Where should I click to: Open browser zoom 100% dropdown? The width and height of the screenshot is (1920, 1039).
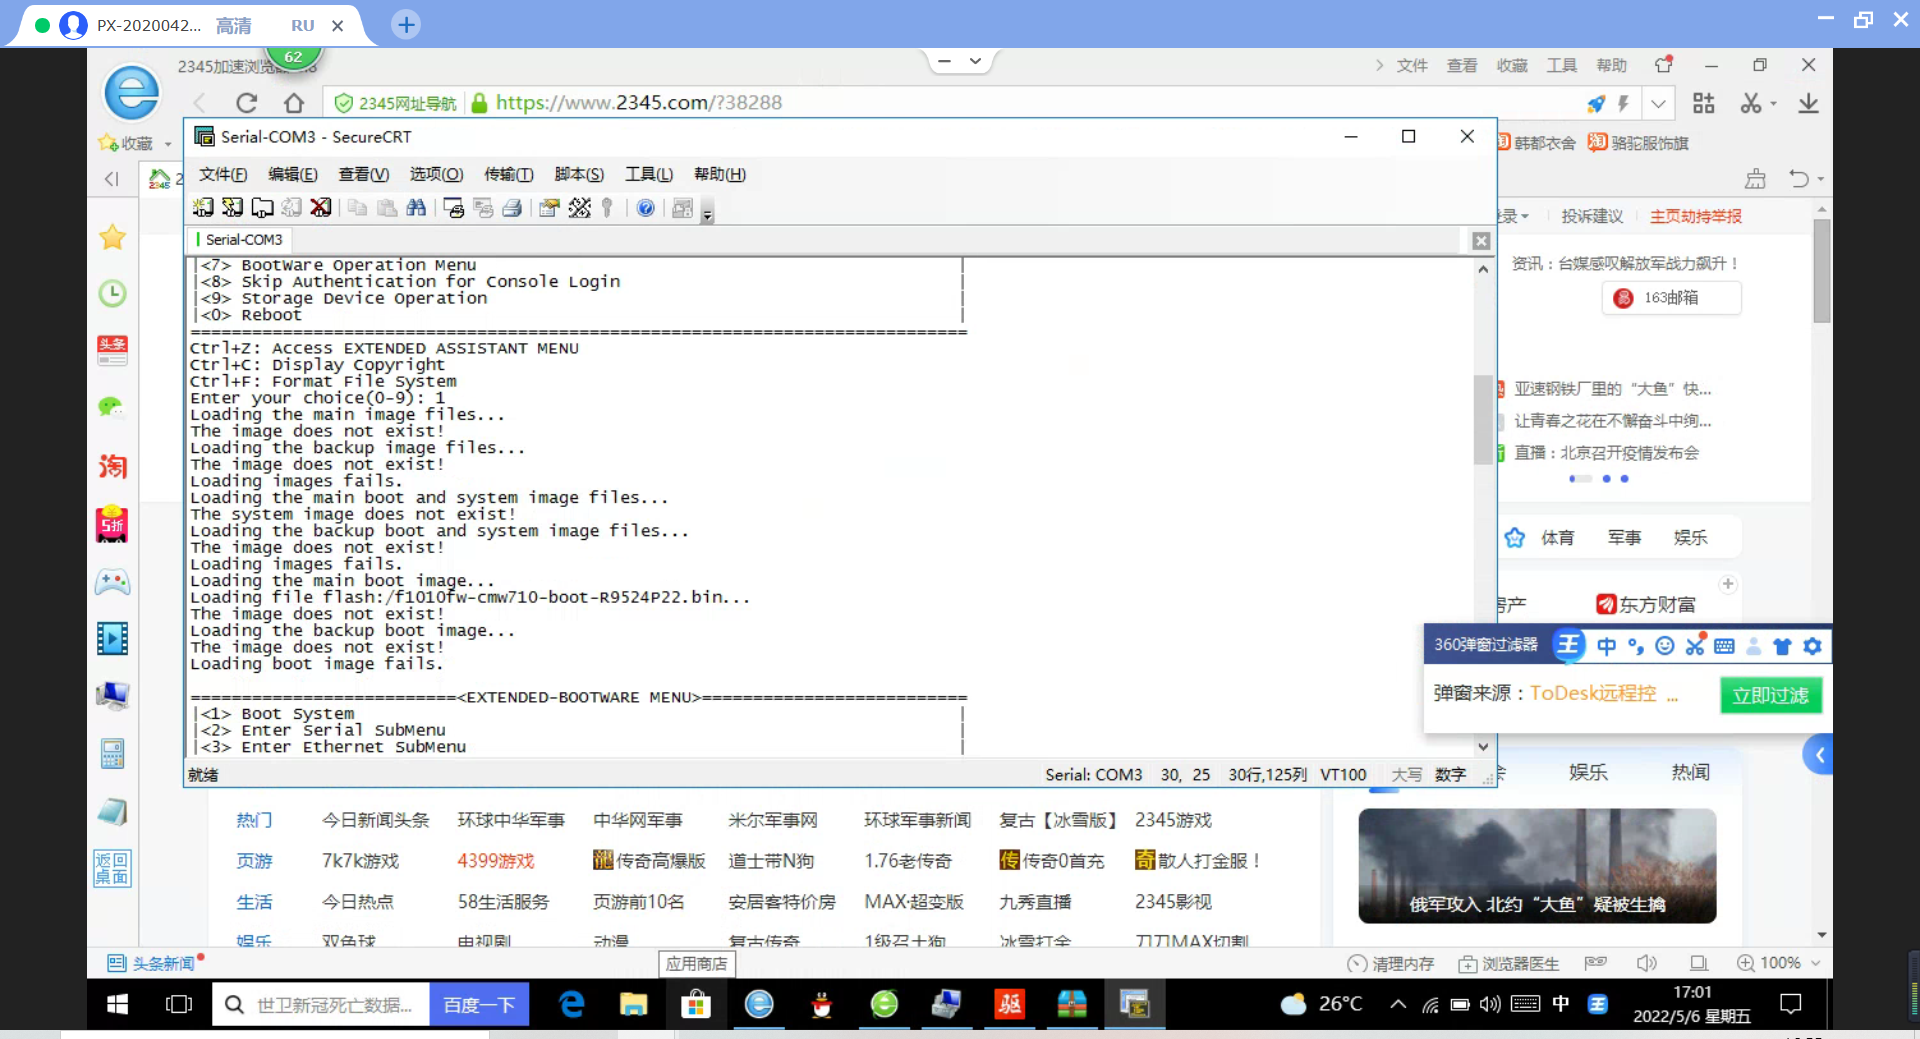(x=1779, y=963)
